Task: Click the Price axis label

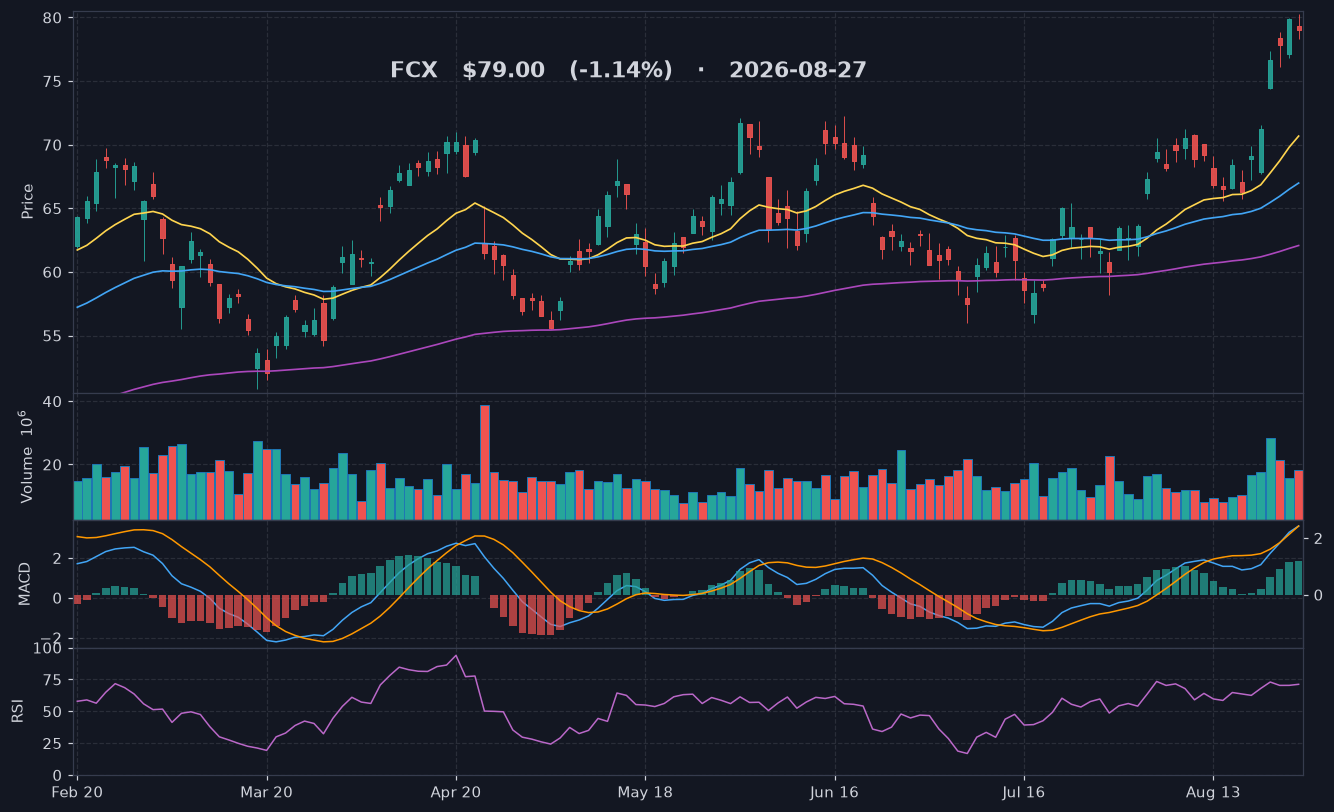Action: (x=28, y=201)
